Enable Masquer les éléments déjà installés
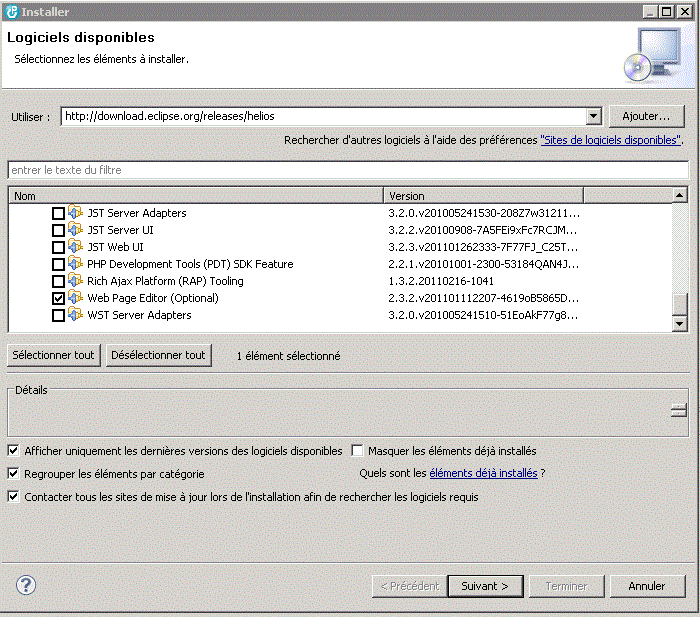Image resolution: width=700 pixels, height=617 pixels. [357, 450]
